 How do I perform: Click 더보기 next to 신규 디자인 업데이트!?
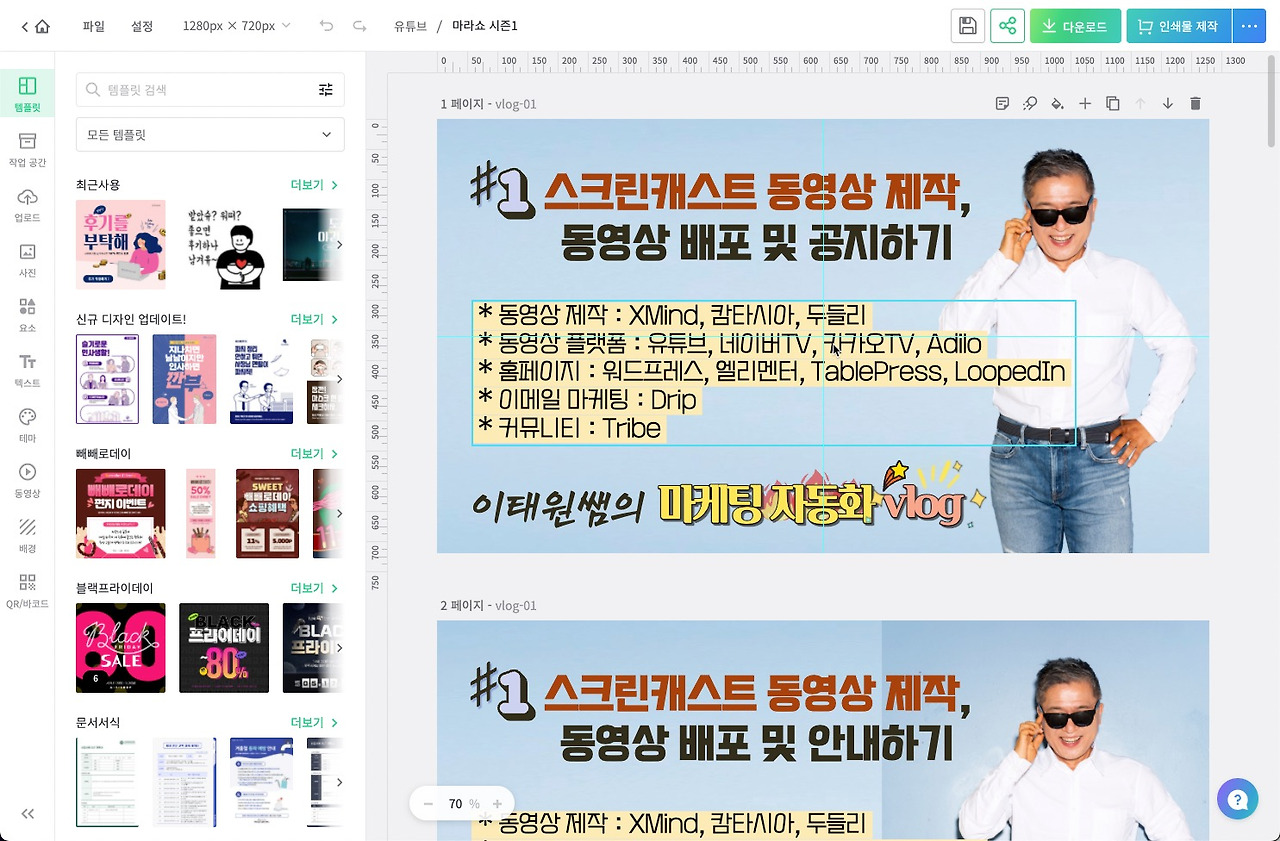pos(314,319)
